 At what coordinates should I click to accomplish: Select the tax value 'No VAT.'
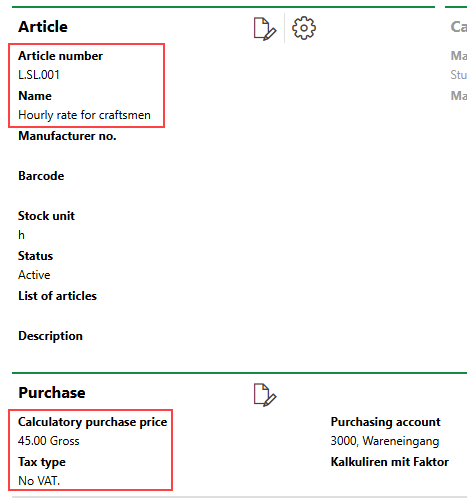[x=39, y=481]
